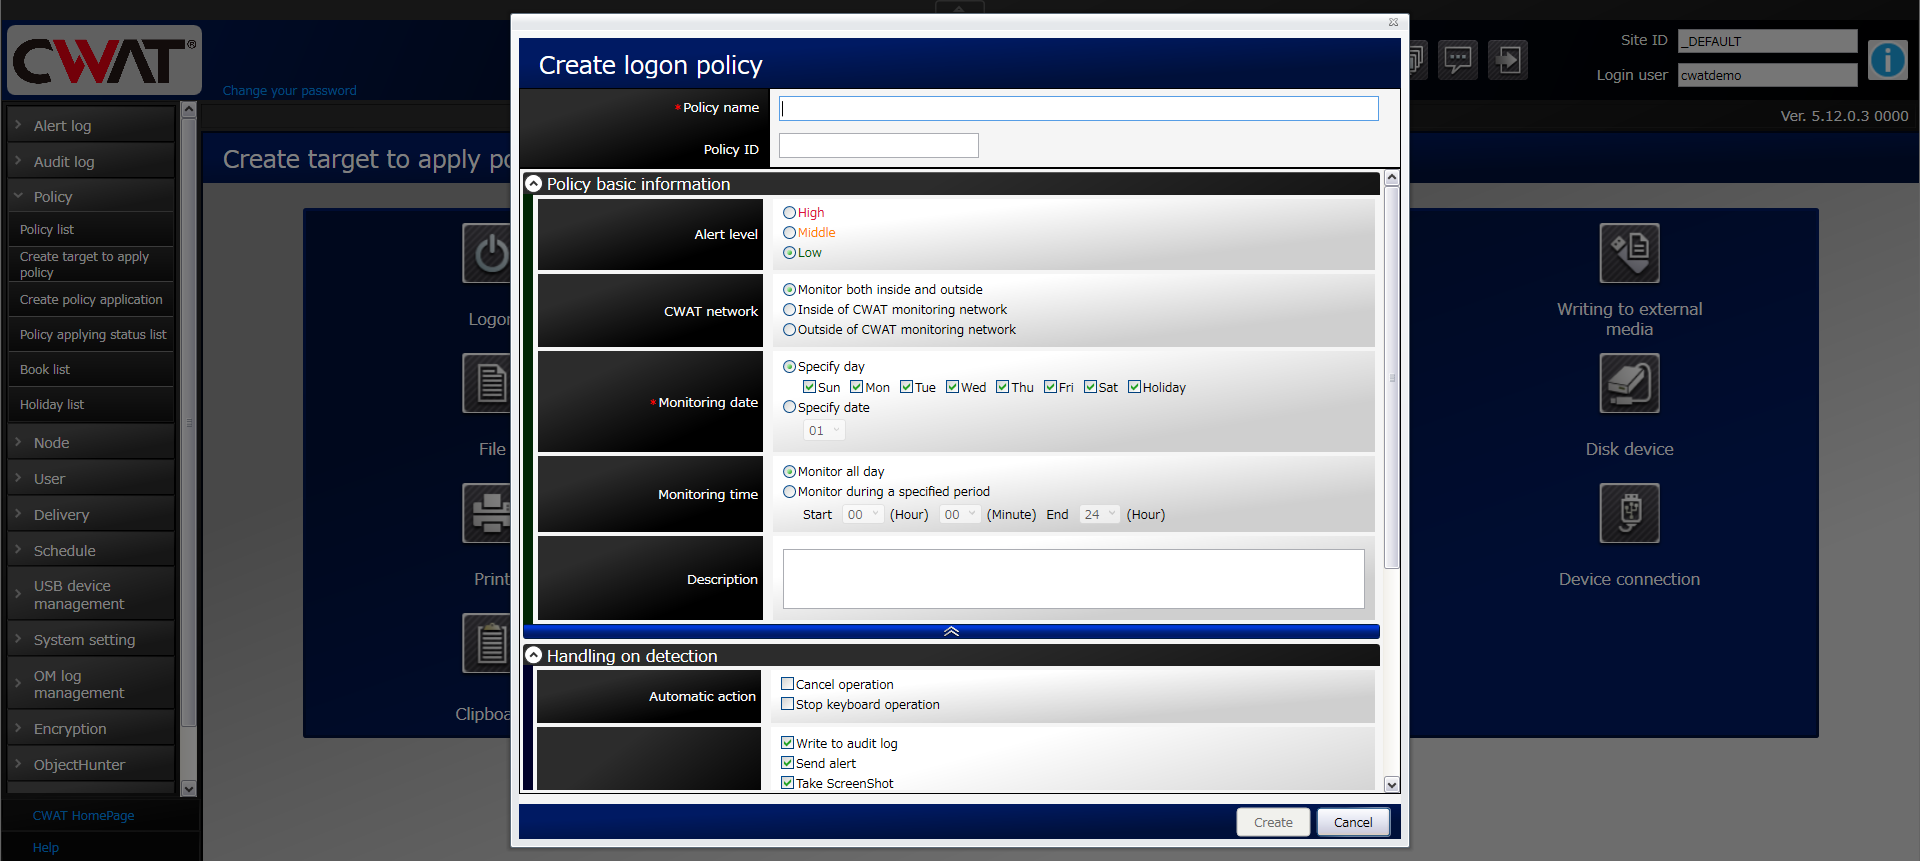Open the End hour dropdown

click(1100, 515)
